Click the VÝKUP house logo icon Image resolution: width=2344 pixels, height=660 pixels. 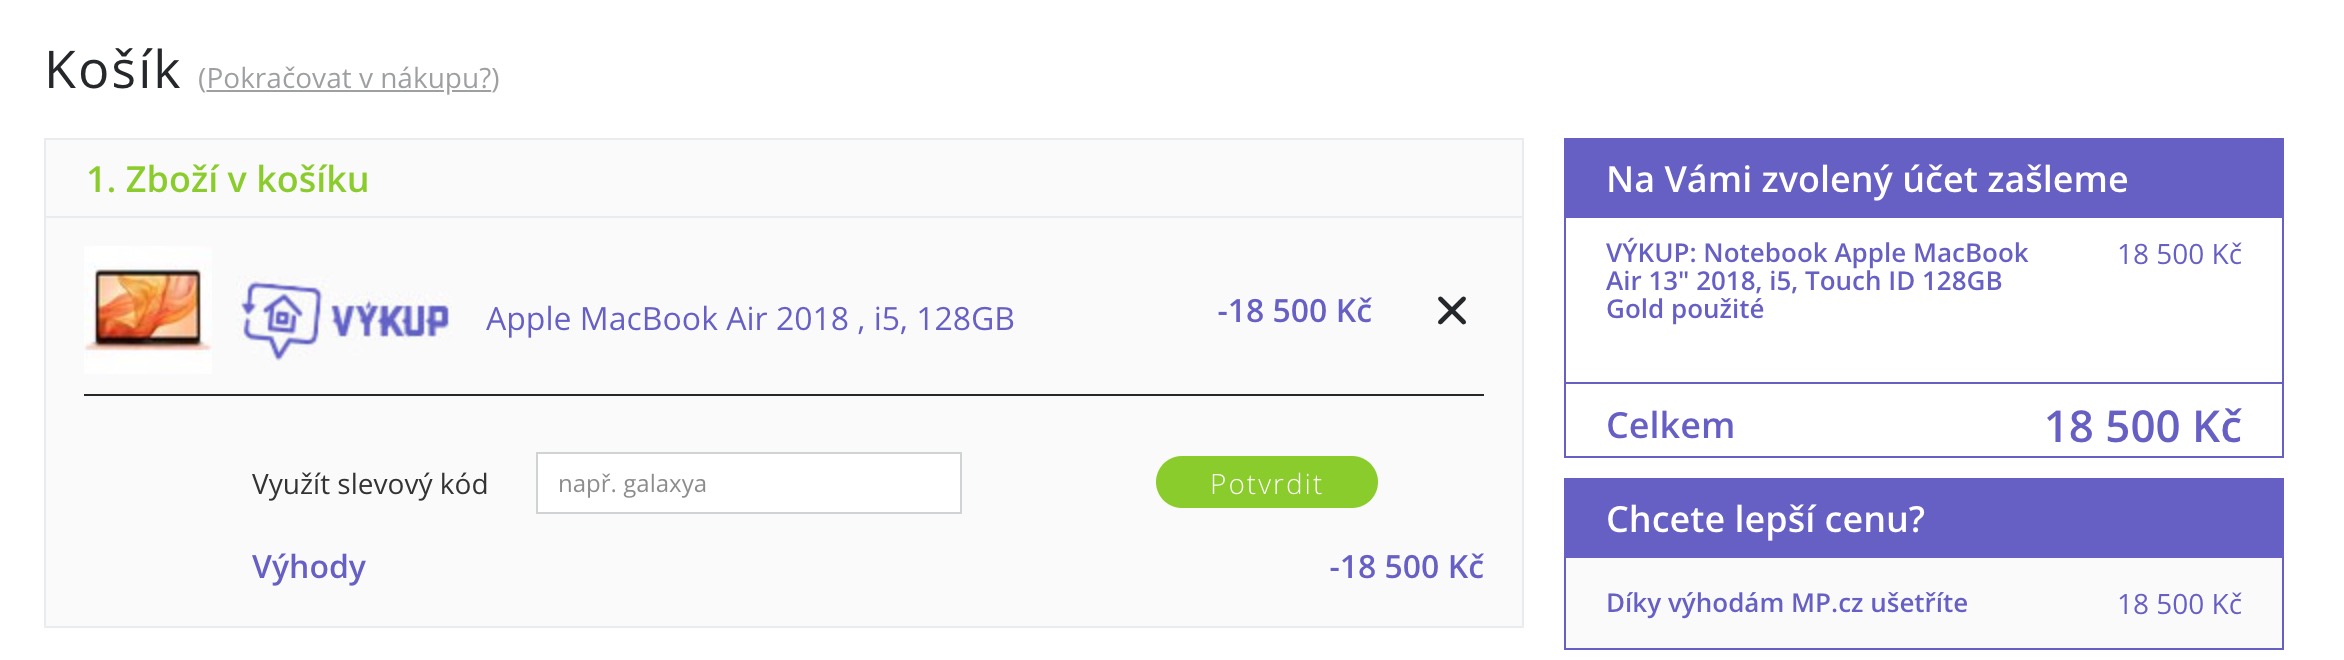[282, 318]
